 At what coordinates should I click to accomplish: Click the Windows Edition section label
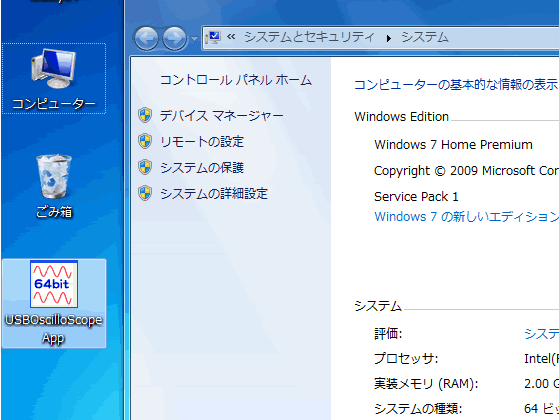point(401,117)
